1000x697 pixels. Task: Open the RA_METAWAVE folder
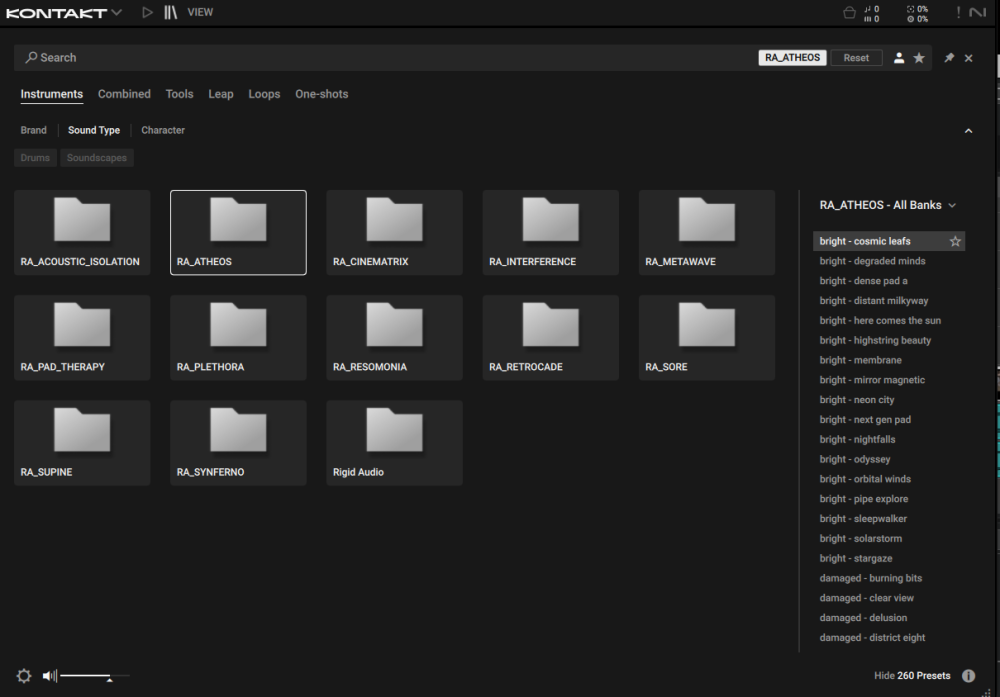tap(707, 233)
